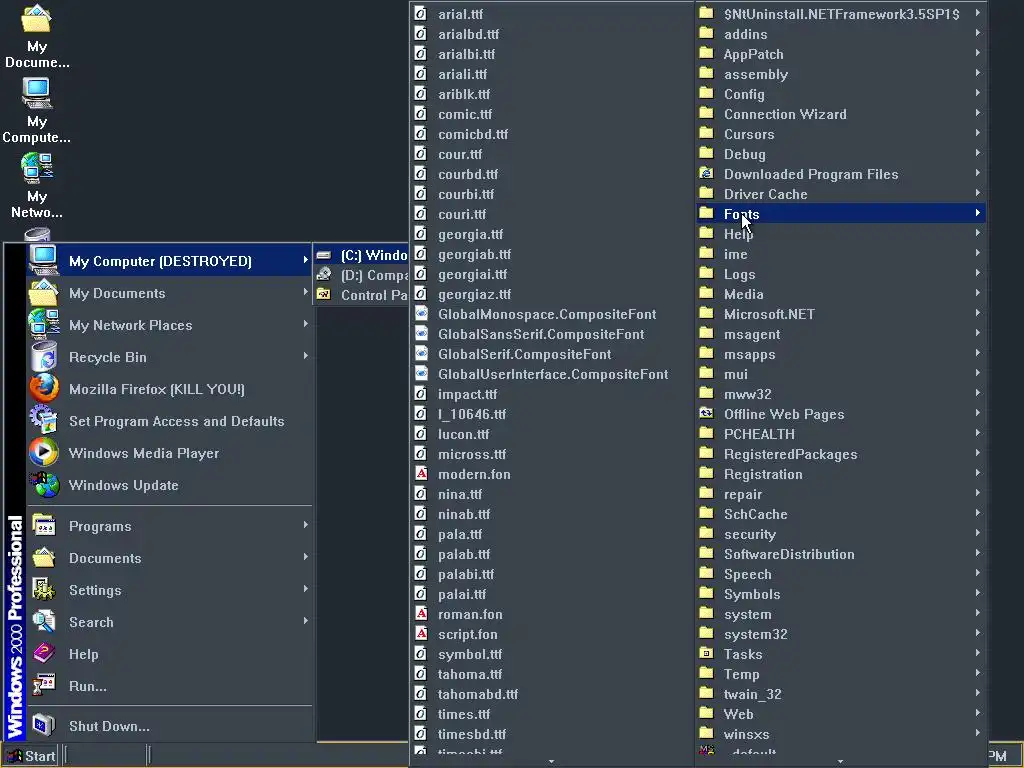Open the Documents menu item
Image resolution: width=1024 pixels, height=768 pixels.
pos(169,558)
